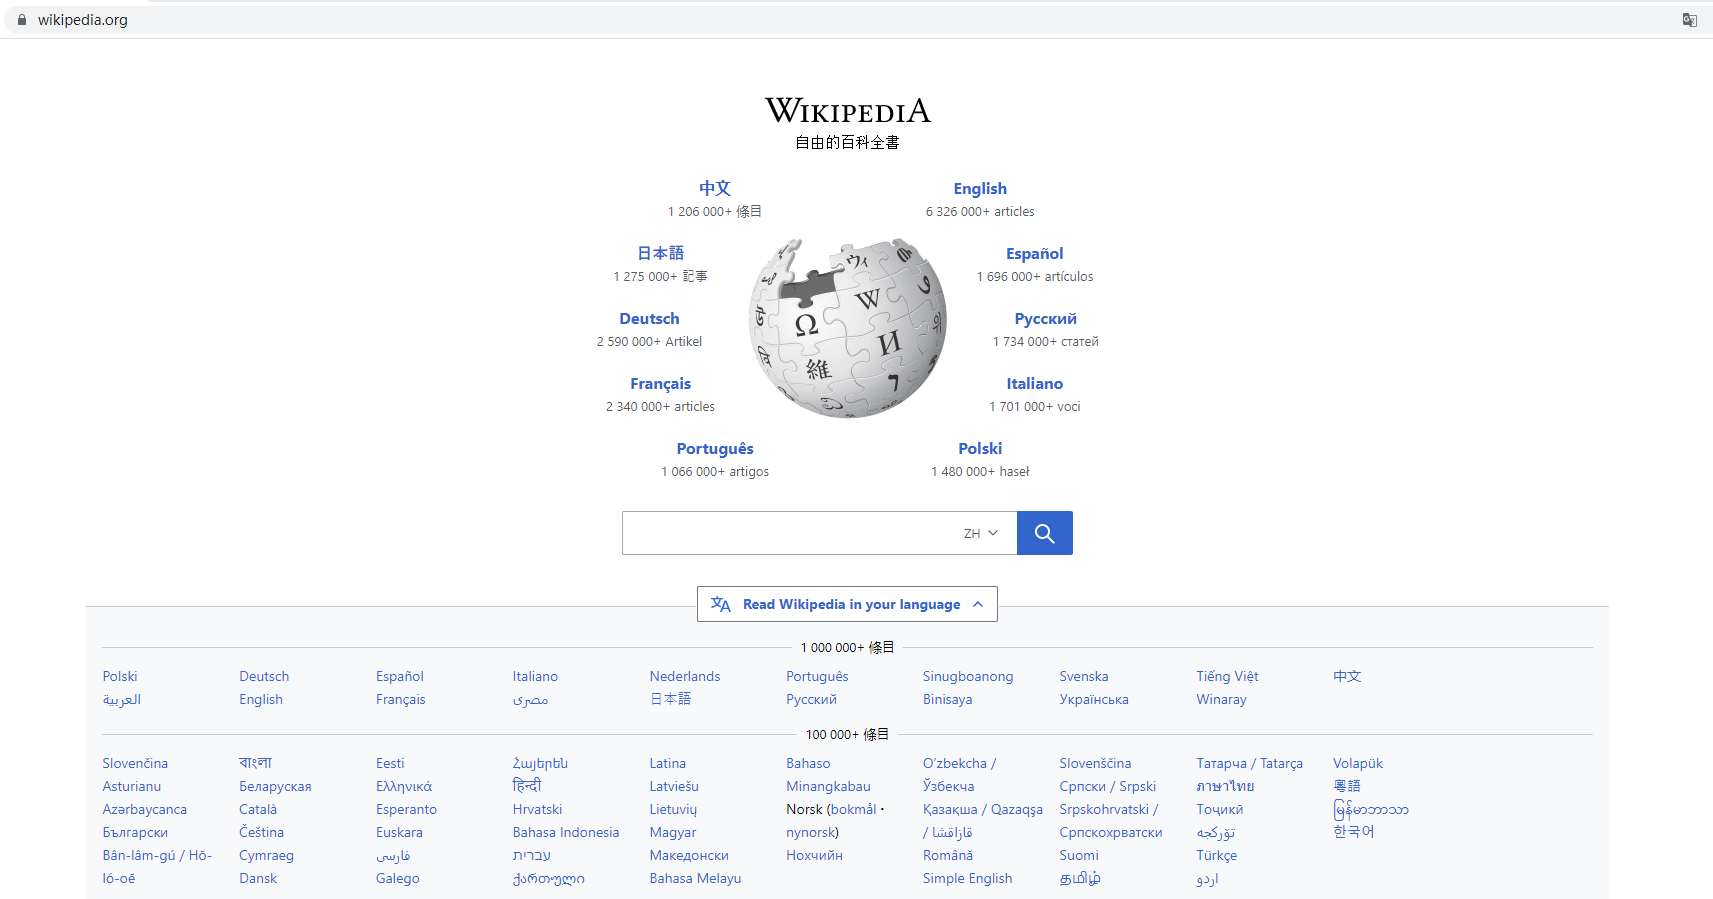Viewport: 1713px width, 899px height.
Task: Open the top Português Wikipedia link
Action: [715, 449]
